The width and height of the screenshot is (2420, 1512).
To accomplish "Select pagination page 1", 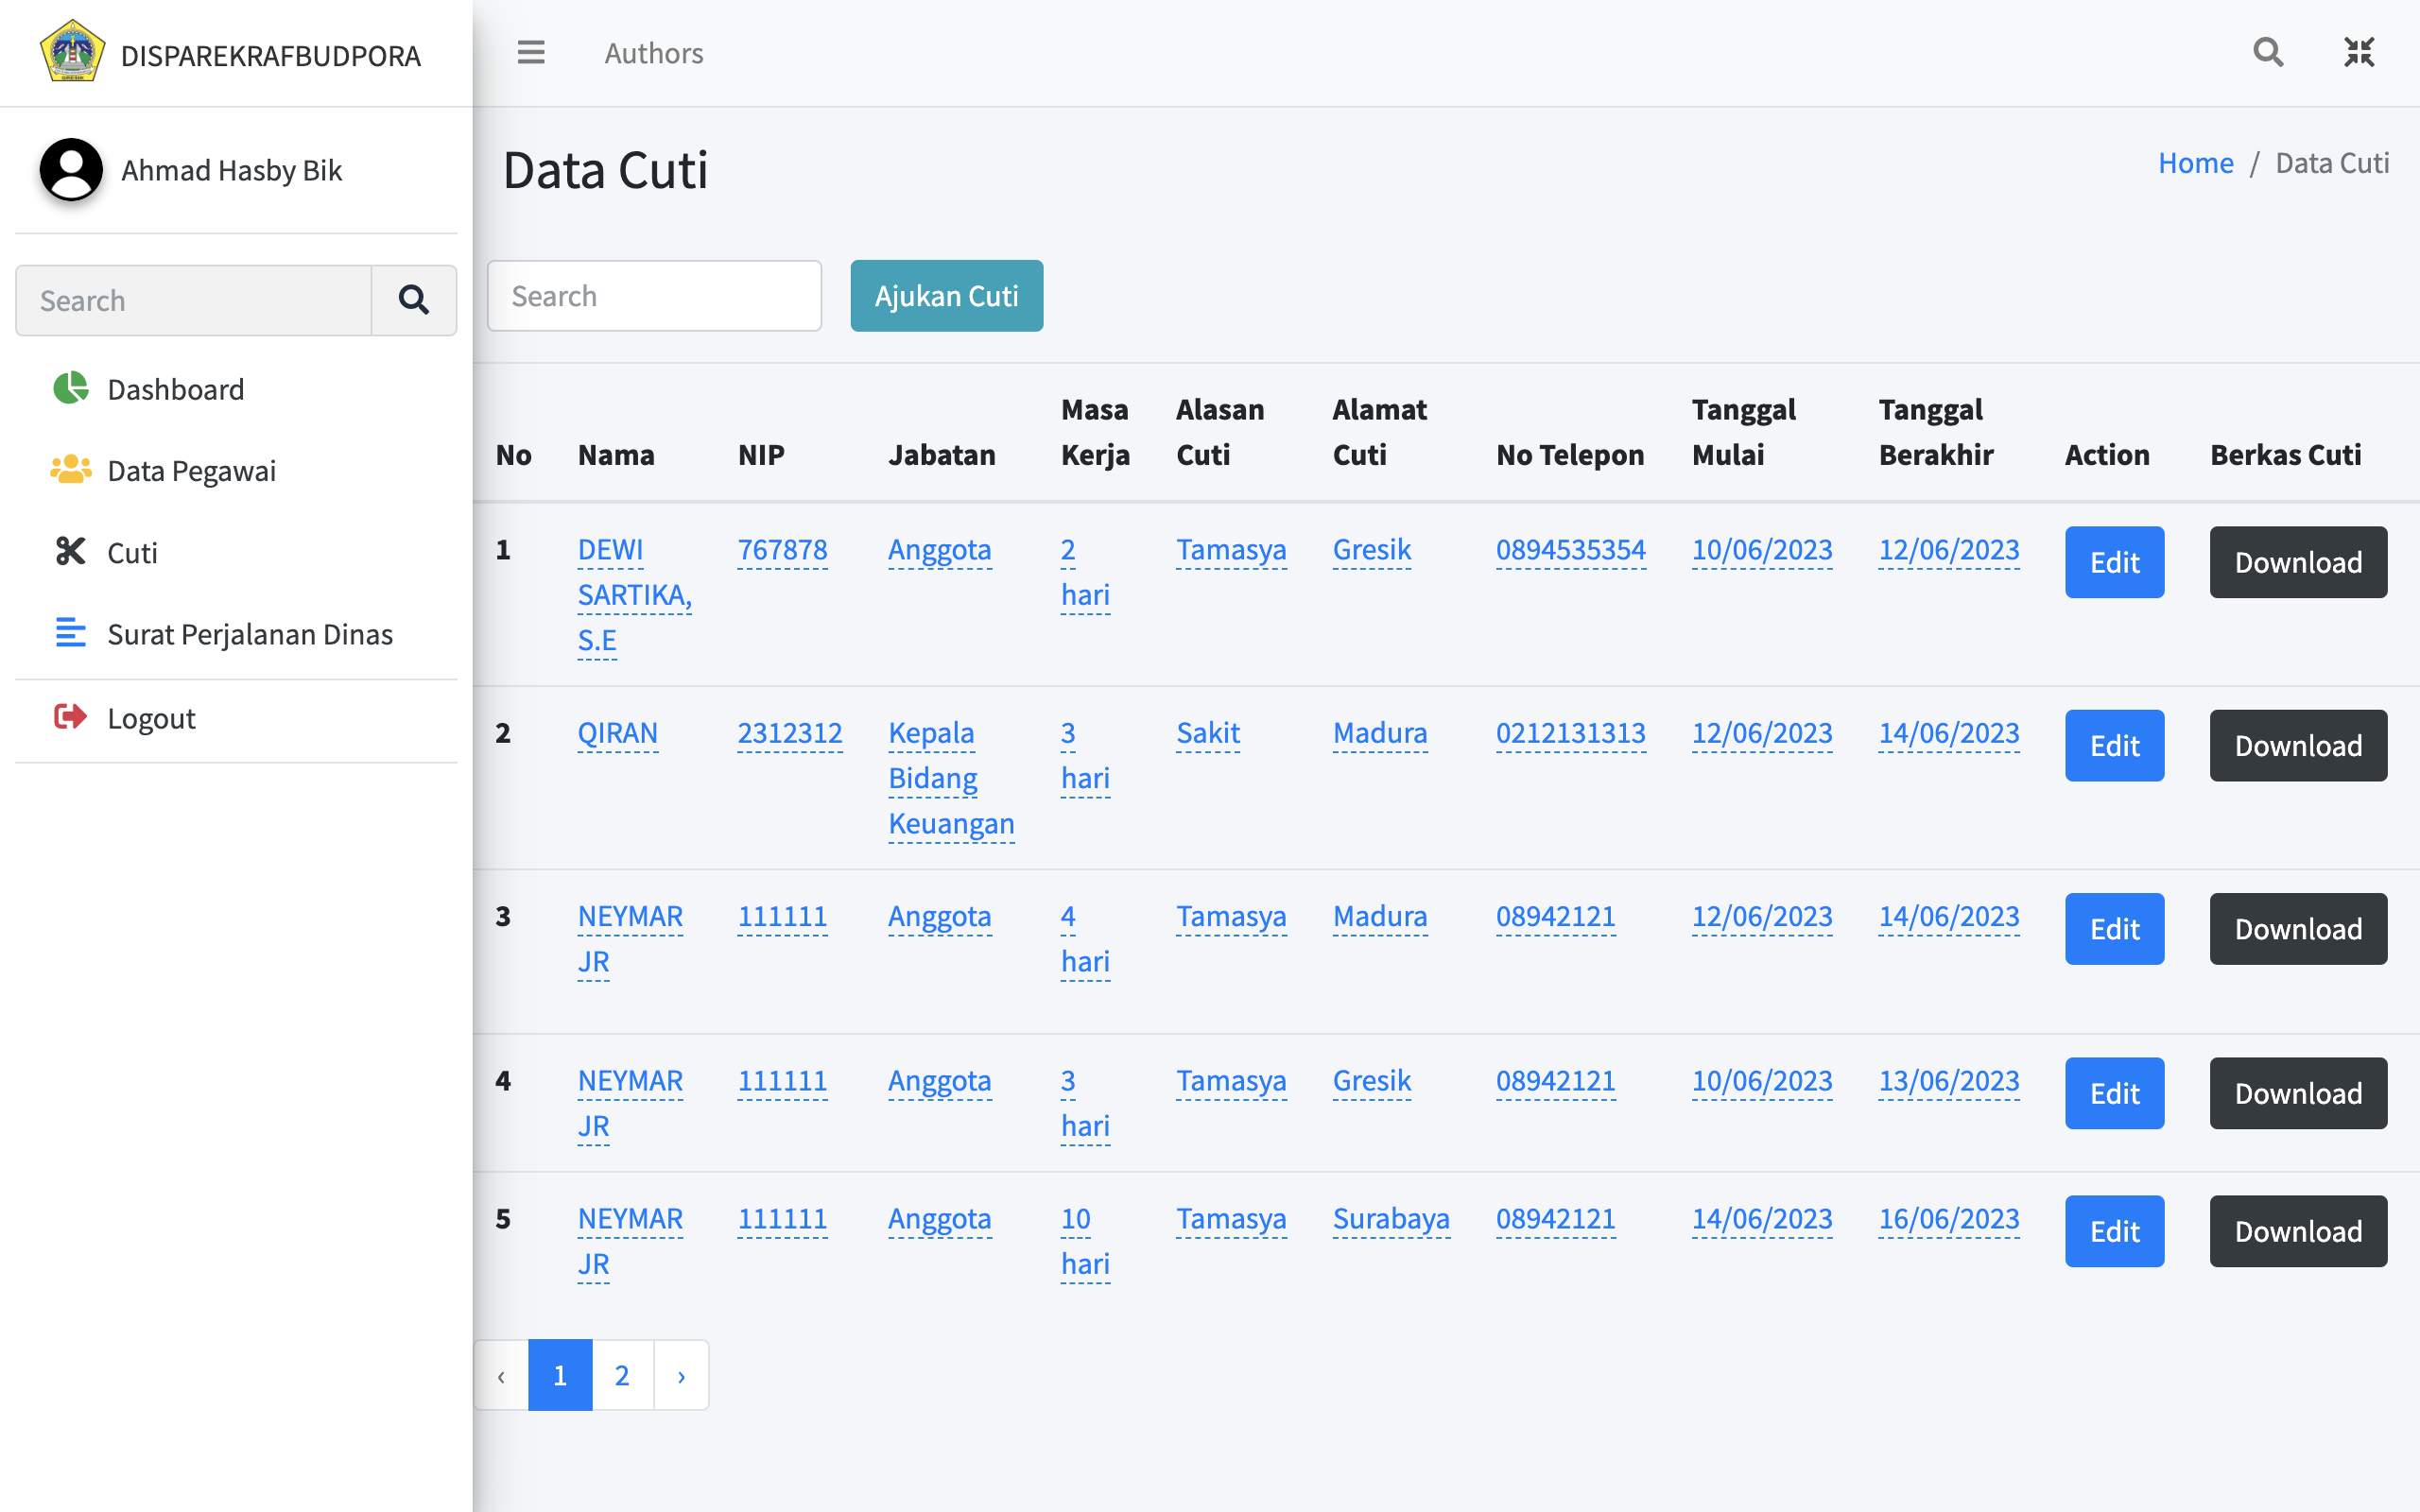I will 560,1375.
